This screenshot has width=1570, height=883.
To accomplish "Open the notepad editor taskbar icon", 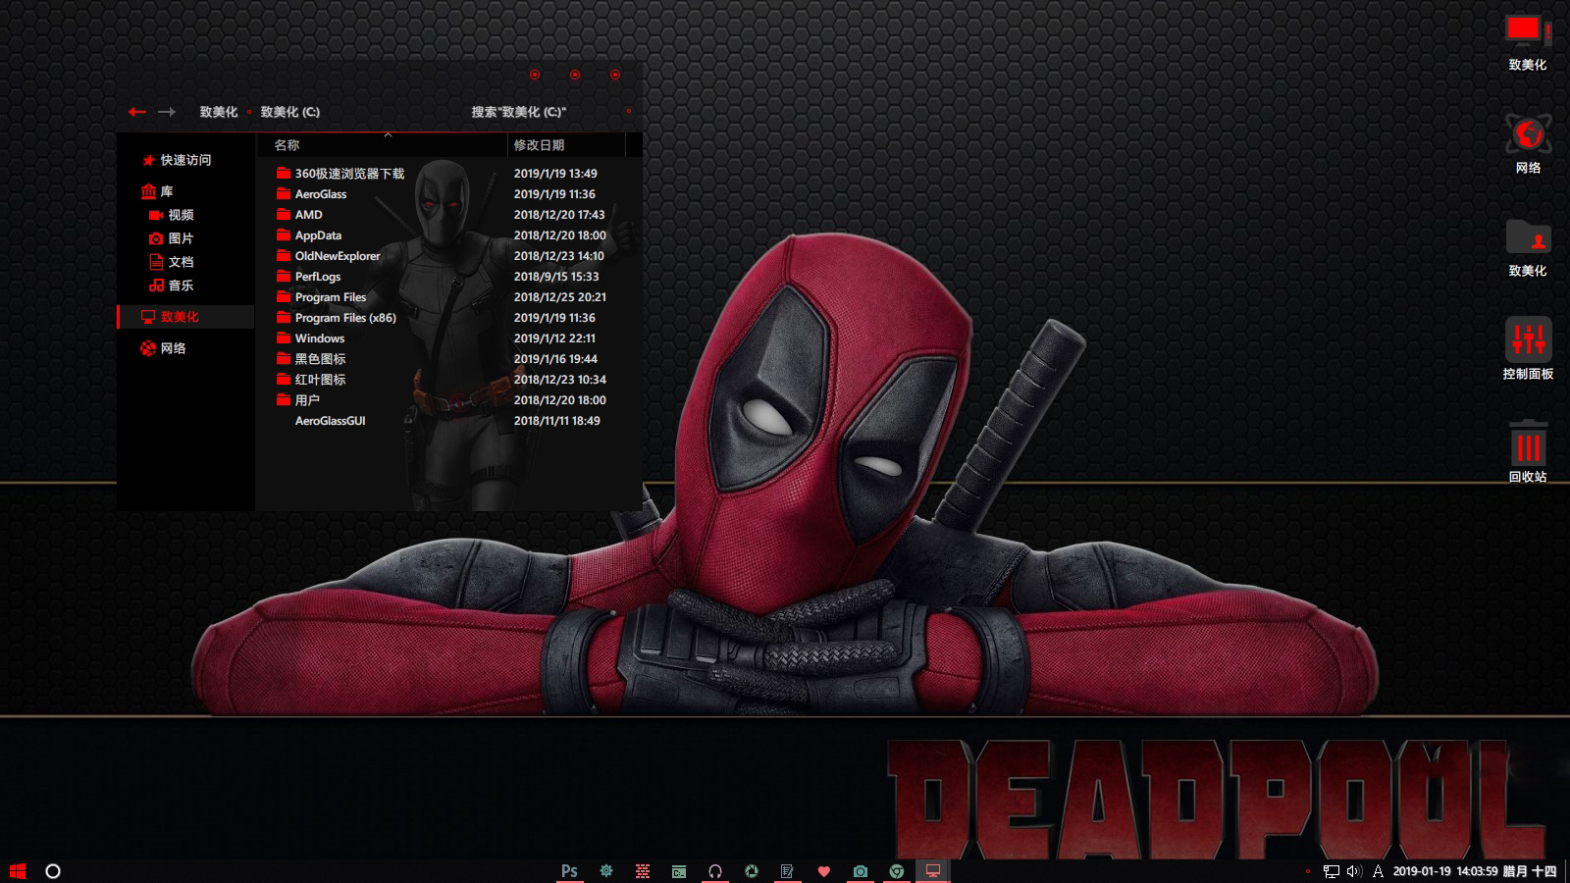I will click(x=787, y=871).
